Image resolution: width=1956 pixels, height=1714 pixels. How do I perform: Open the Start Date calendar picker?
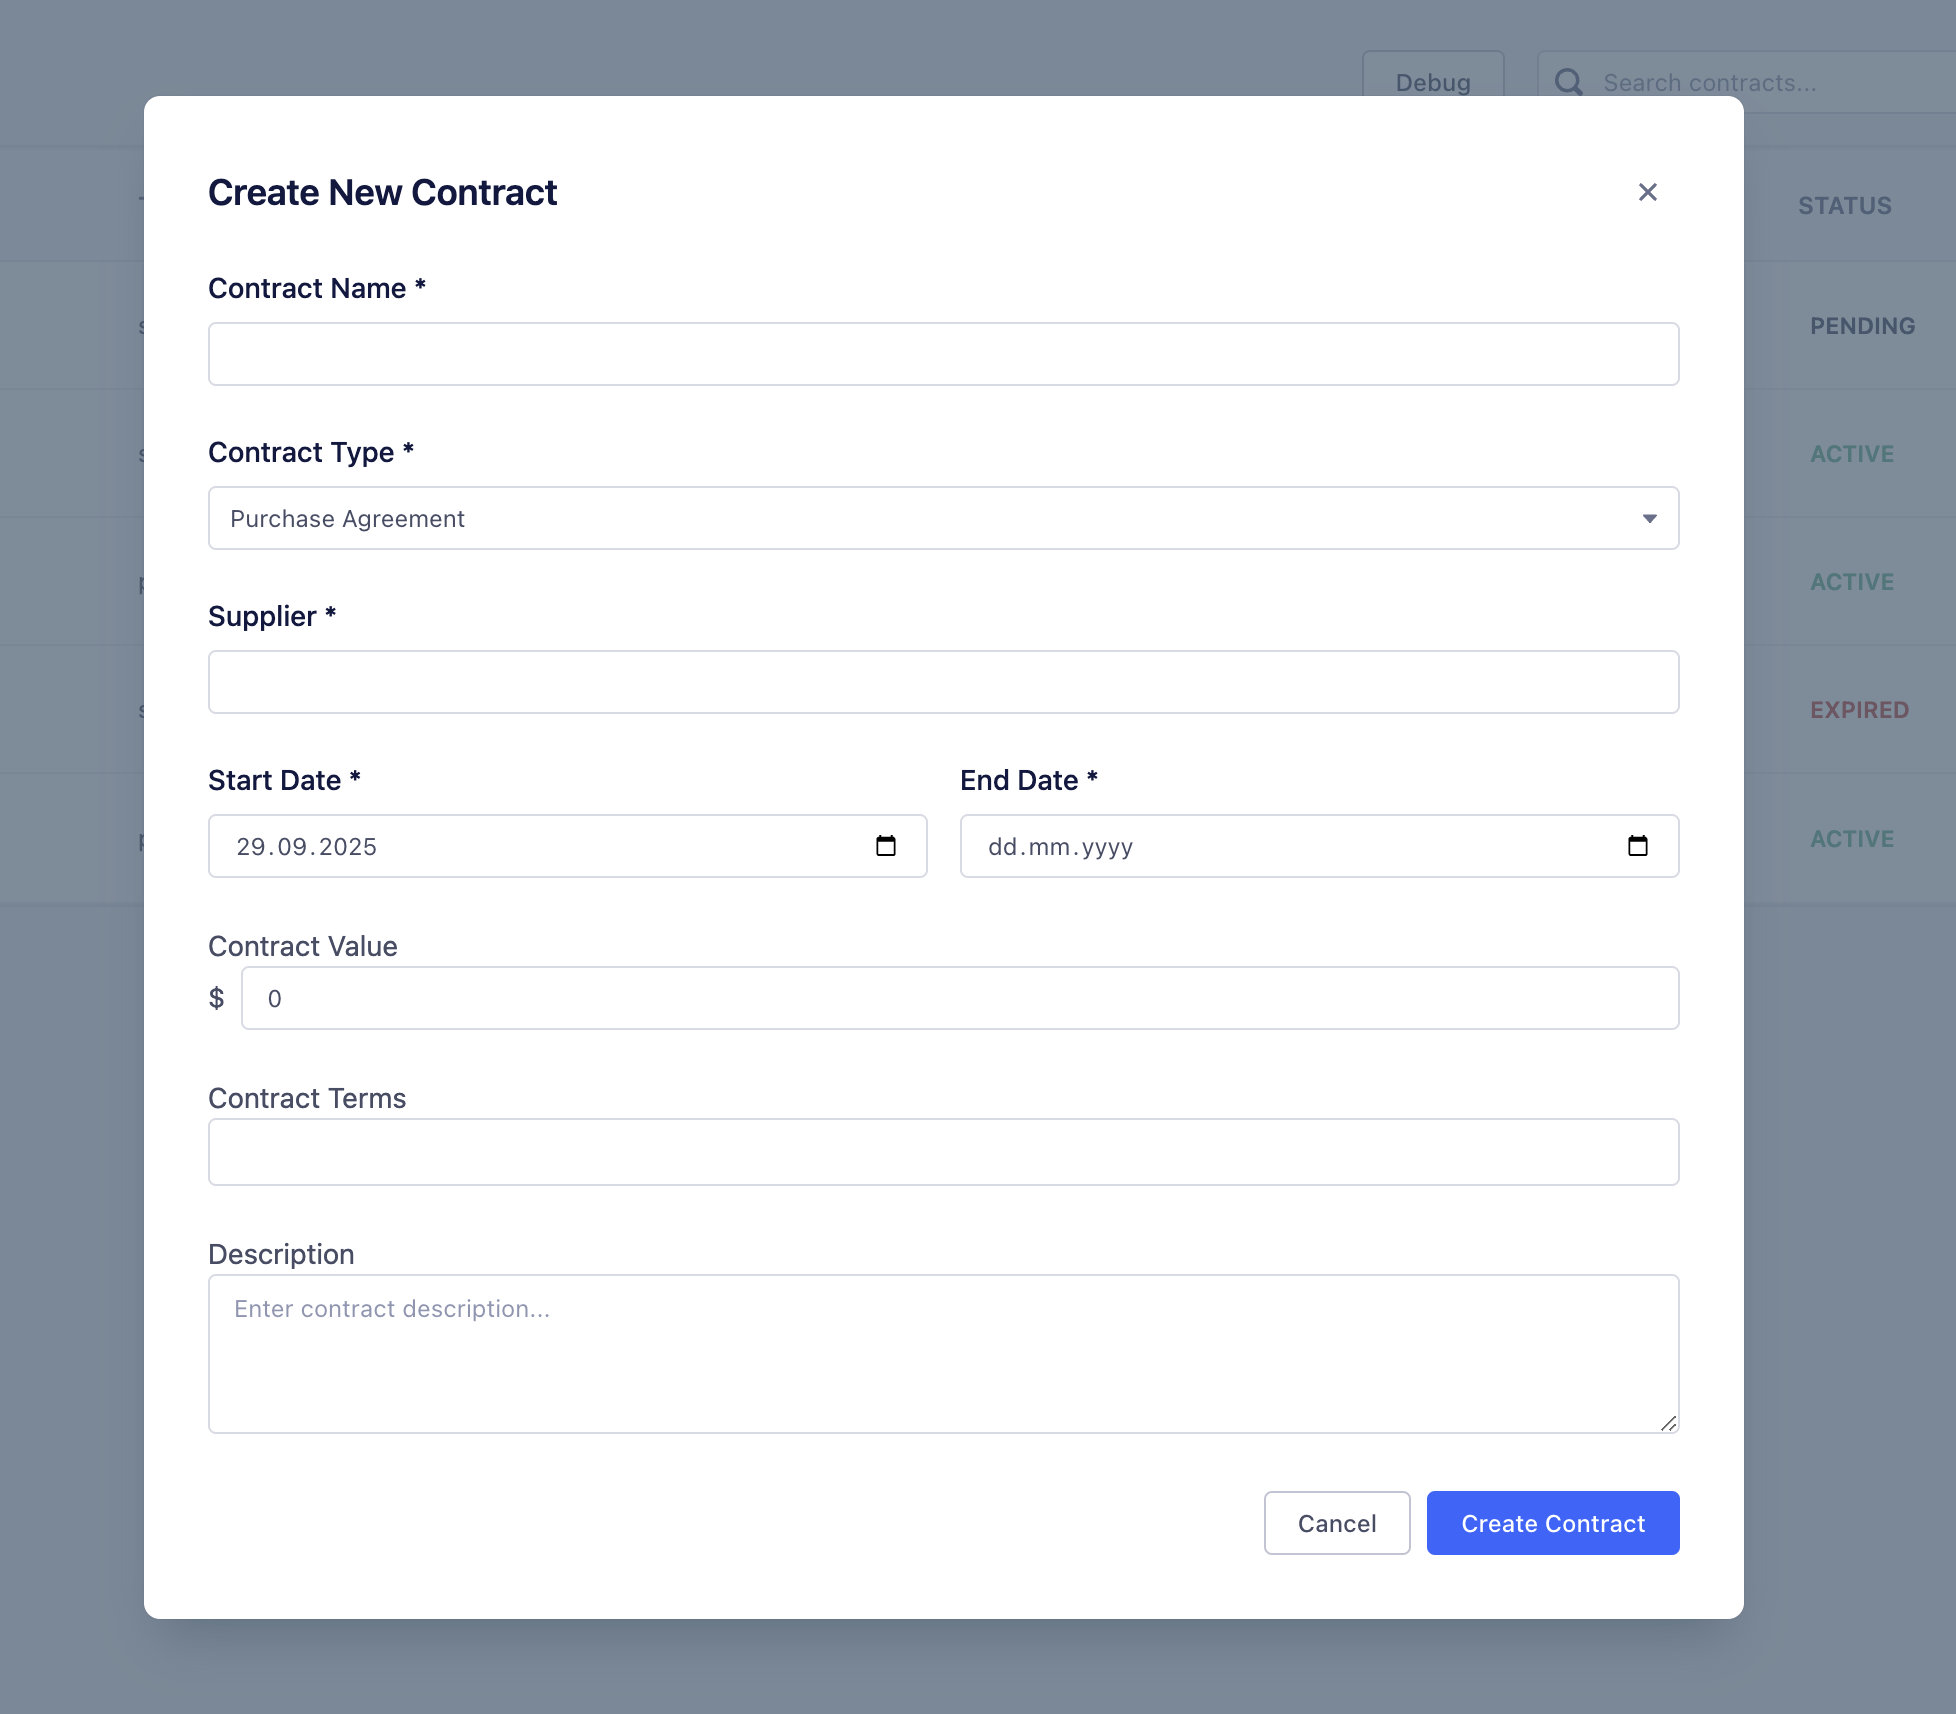click(886, 845)
